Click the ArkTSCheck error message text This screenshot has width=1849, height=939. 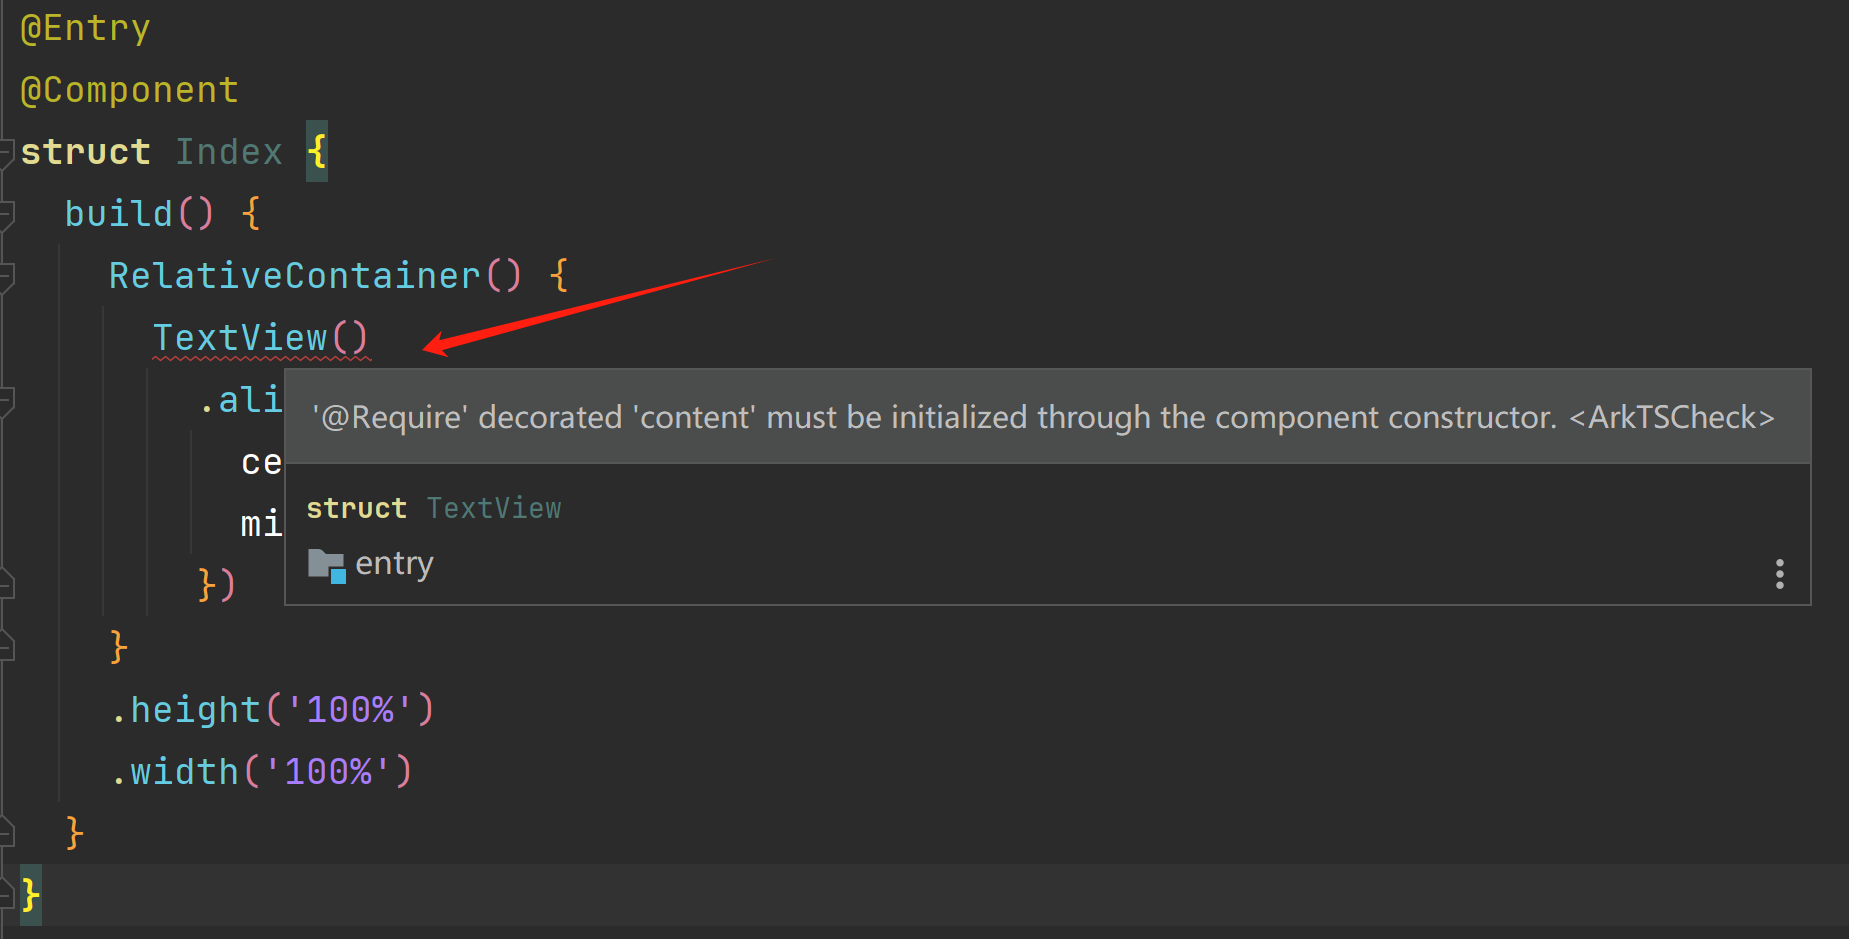(x=1042, y=417)
